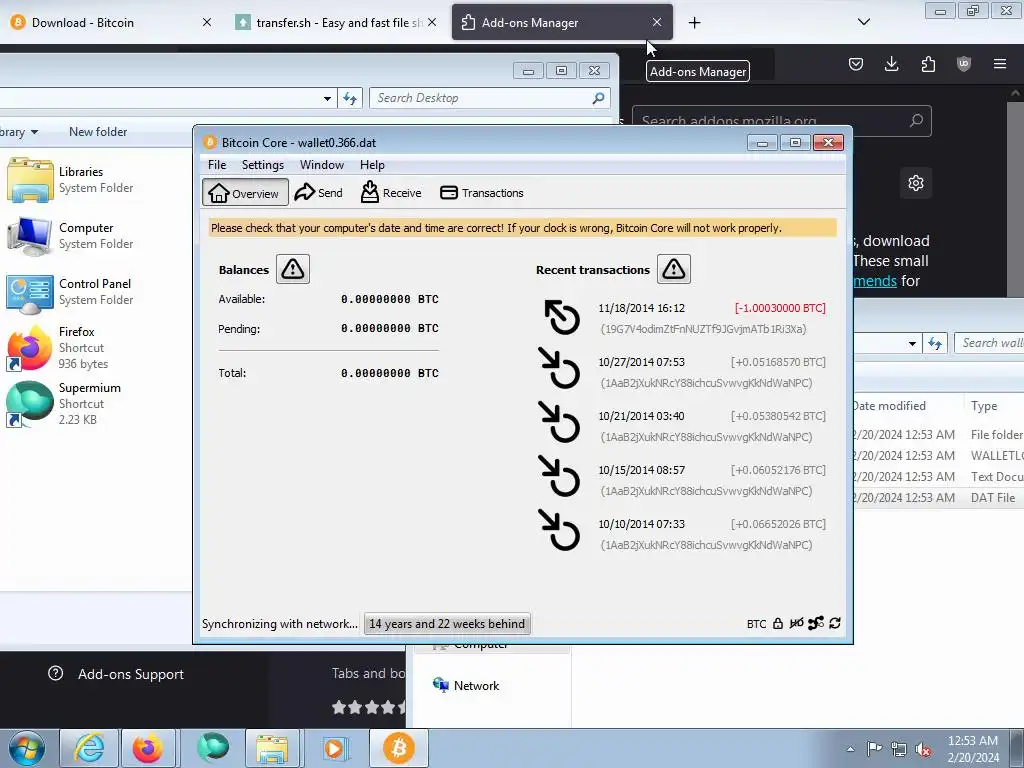Screen dimensions: 1024x768
Task: Expand second Explorer window address dropdown arrow
Action: pyautogui.click(x=912, y=344)
